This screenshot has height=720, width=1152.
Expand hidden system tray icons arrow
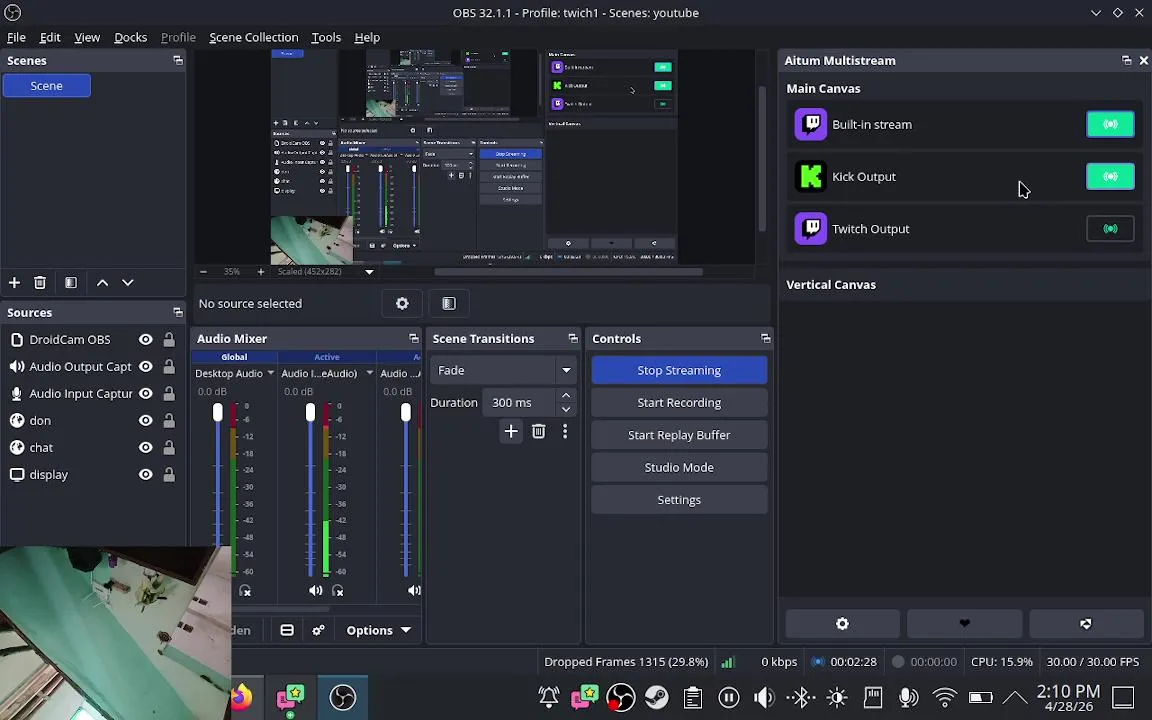1015,697
